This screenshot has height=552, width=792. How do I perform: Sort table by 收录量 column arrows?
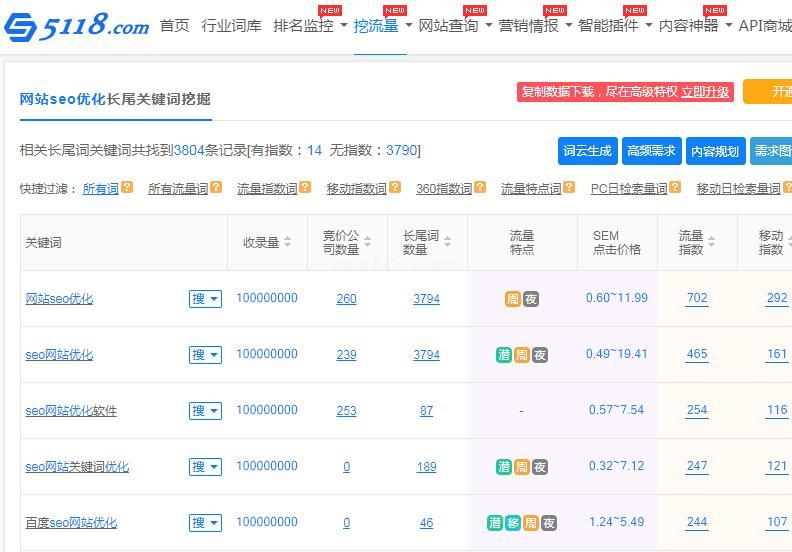pos(288,242)
